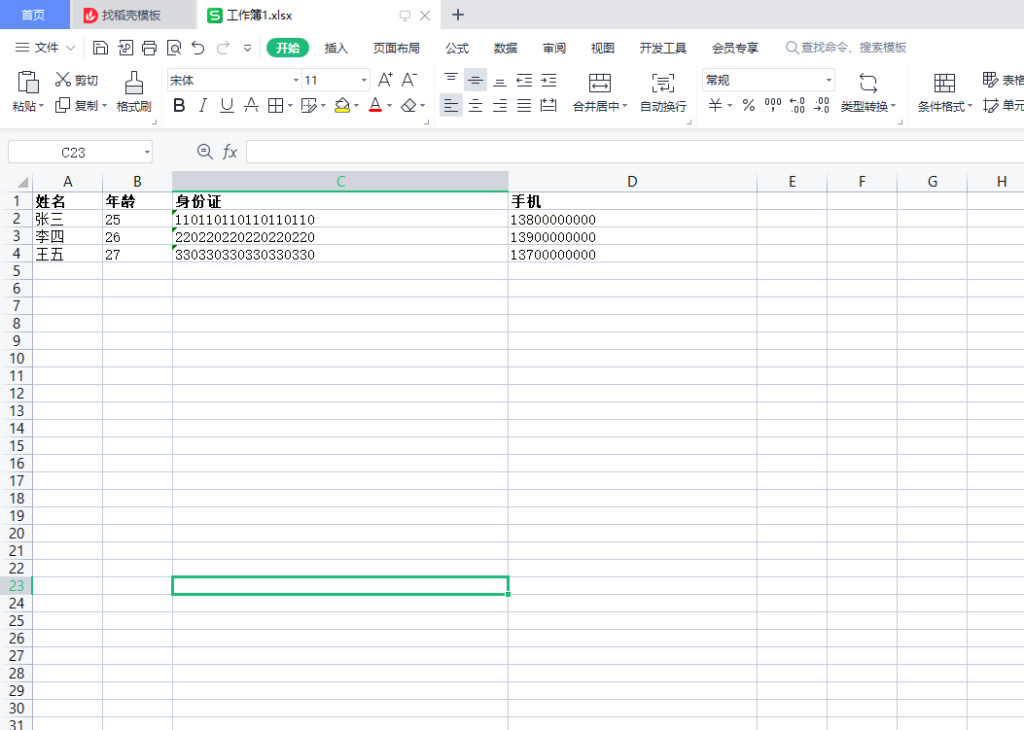Viewport: 1024px width, 730px height.
Task: Activate the Format Painter (格式刷)
Action: coord(134,92)
